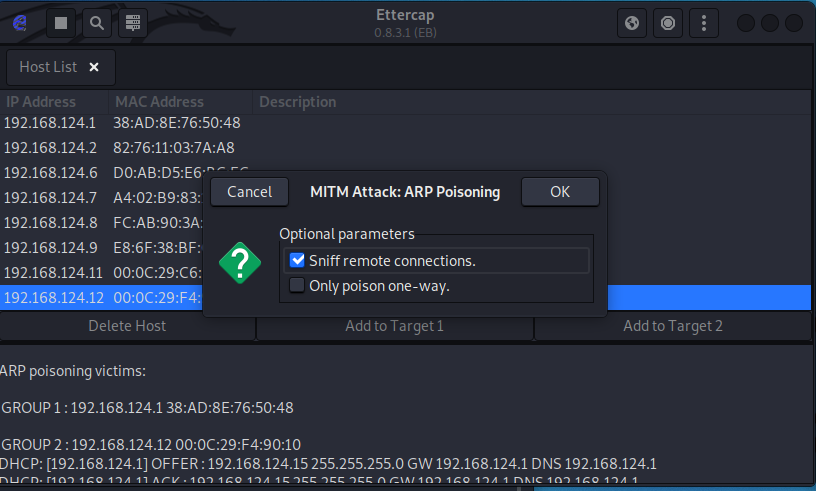The image size is (816, 491).
Task: Click the stop MITM attack icon
Action: point(668,22)
